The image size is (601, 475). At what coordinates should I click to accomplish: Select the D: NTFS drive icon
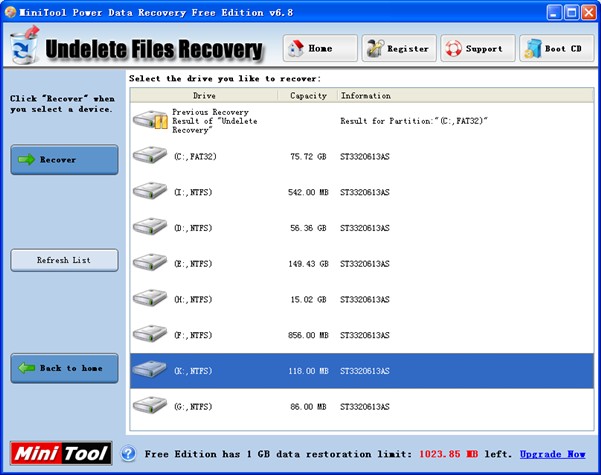(150, 226)
